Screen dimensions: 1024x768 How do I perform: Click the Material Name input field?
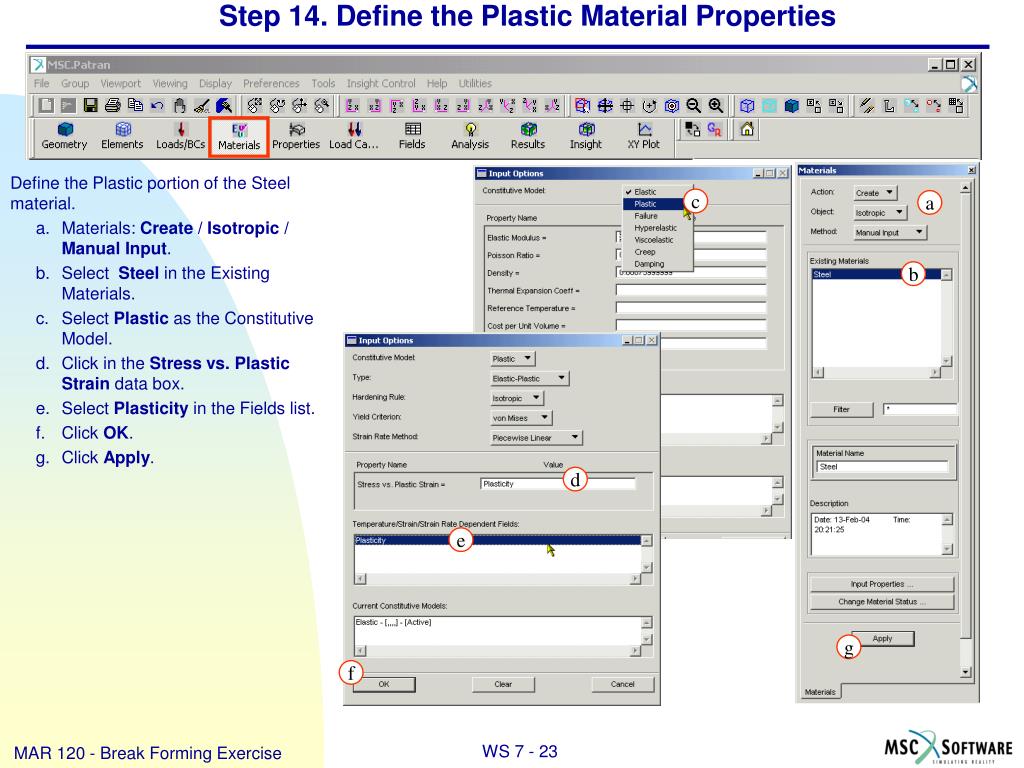coord(882,466)
